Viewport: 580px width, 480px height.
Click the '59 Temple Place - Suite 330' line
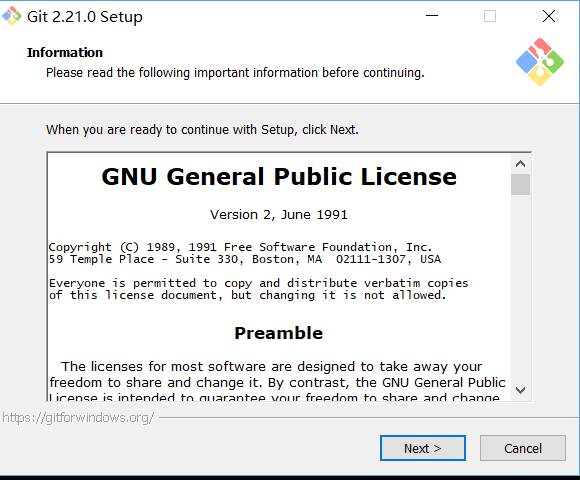[245, 259]
